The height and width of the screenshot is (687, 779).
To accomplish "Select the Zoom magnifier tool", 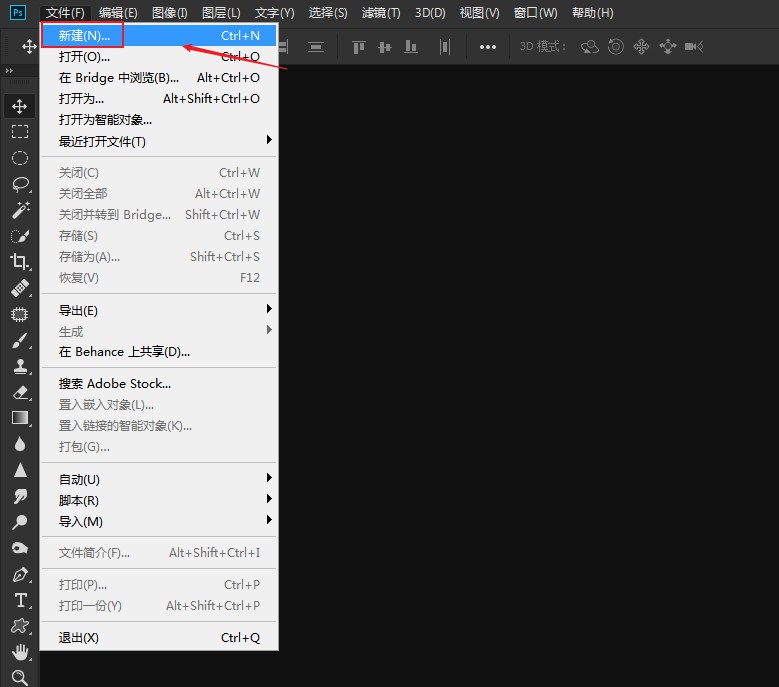I will (x=20, y=677).
